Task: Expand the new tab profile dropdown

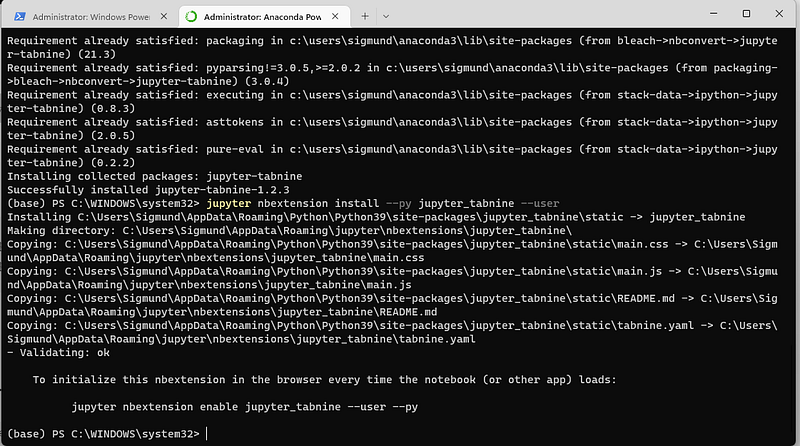Action: pyautogui.click(x=386, y=16)
